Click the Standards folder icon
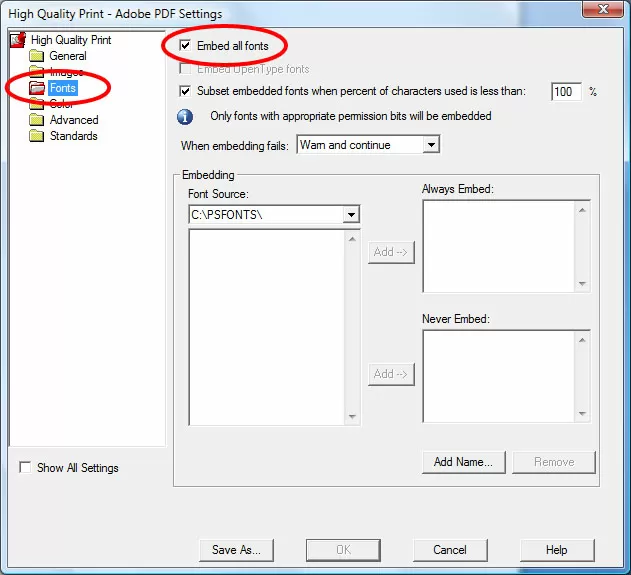Image resolution: width=631 pixels, height=575 pixels. click(x=37, y=136)
